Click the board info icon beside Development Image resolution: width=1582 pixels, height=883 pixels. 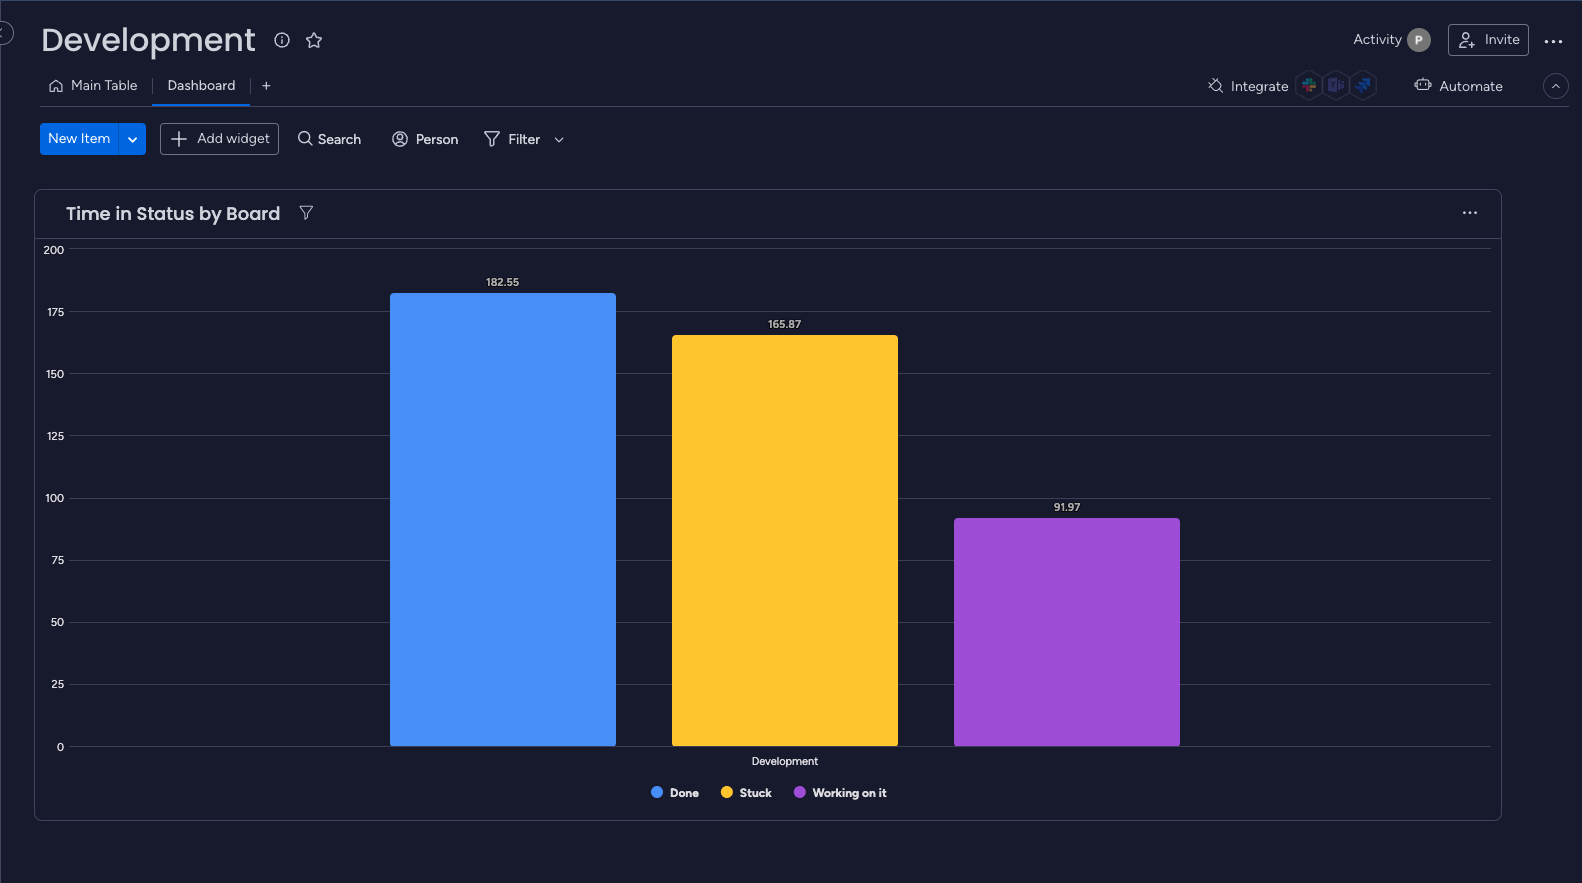[282, 40]
